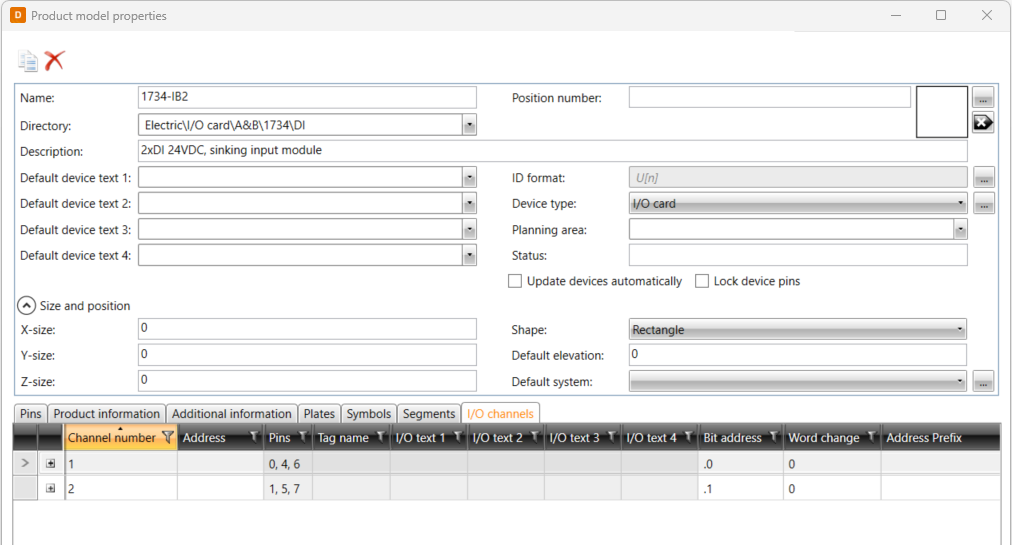Expand row for channel 1
Viewport: 1012px width, 545px height.
pos(51,464)
